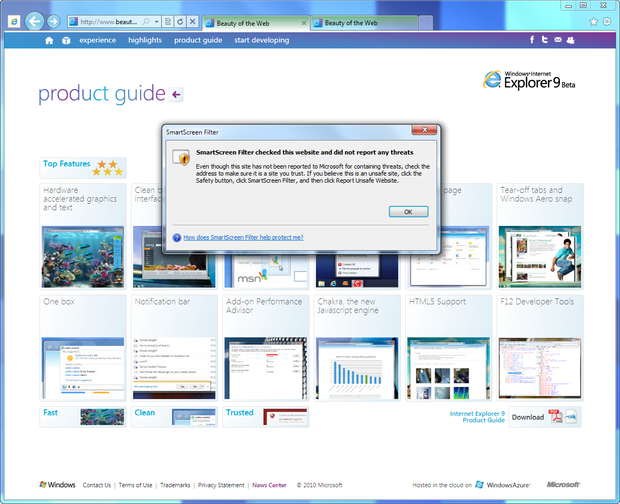Open Hardware accelerated graphics and text tile
The image size is (620, 504).
pos(83,236)
